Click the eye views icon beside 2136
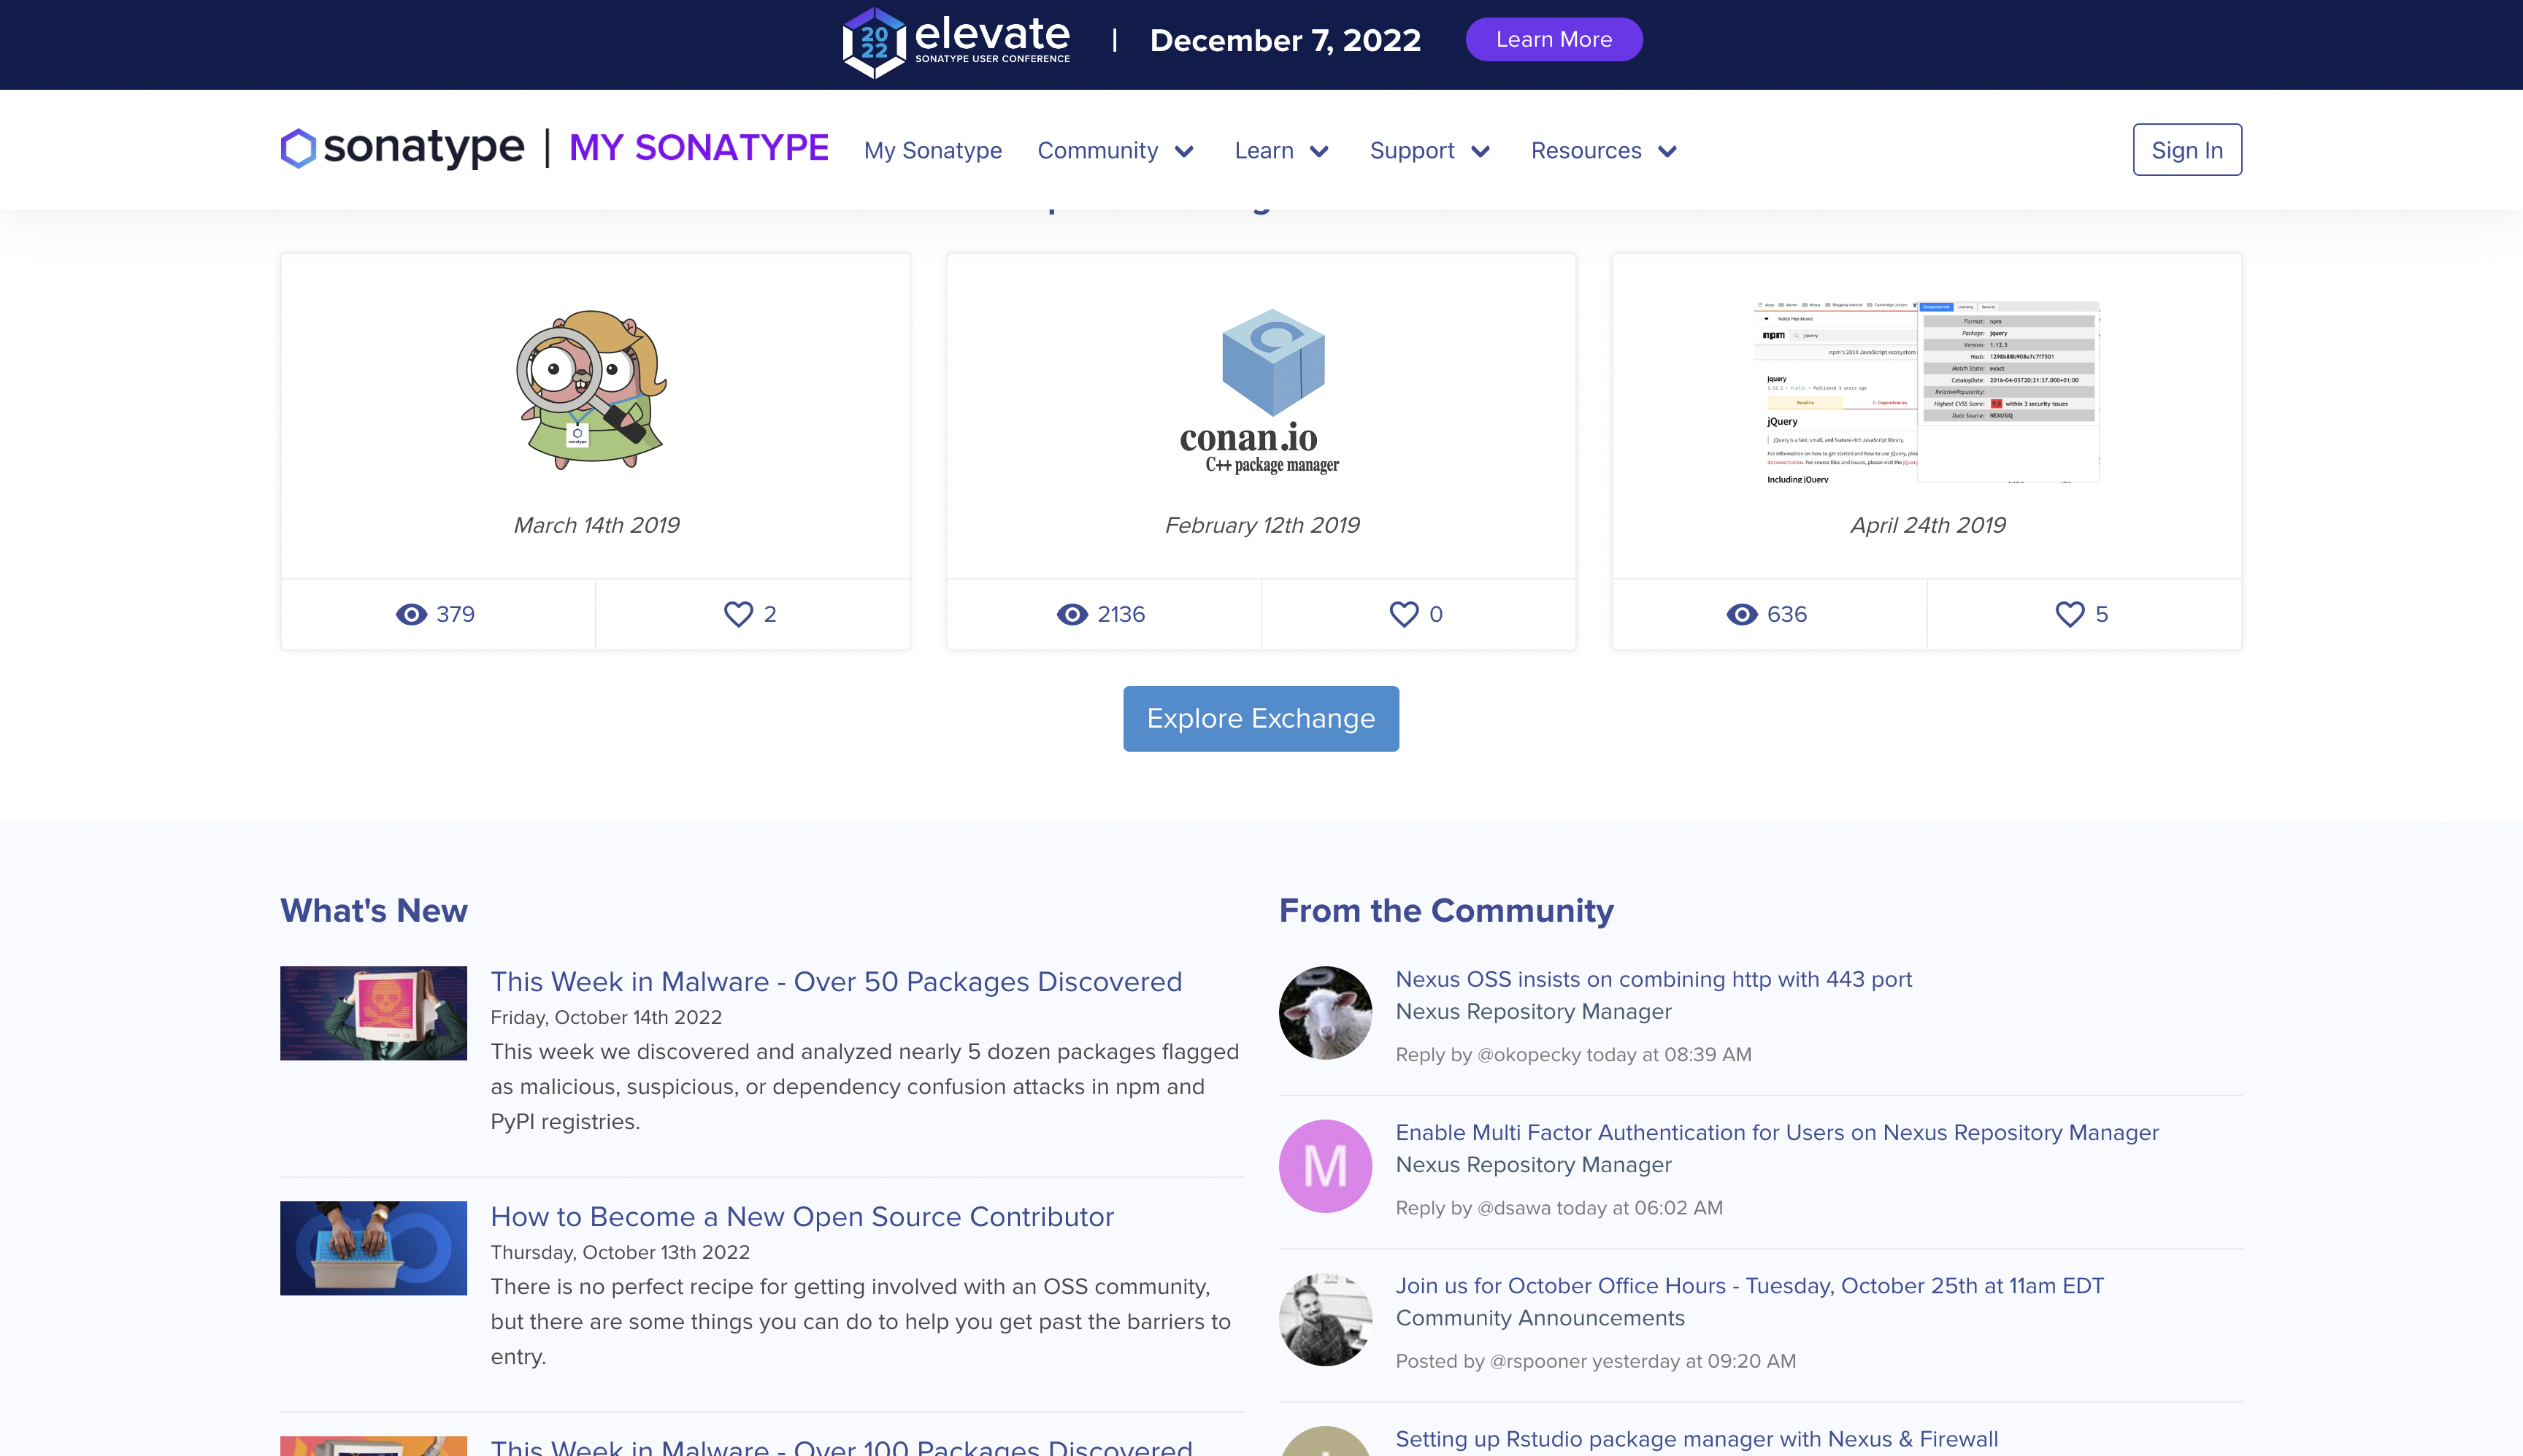Viewport: 2523px width, 1456px height. [x=1072, y=614]
